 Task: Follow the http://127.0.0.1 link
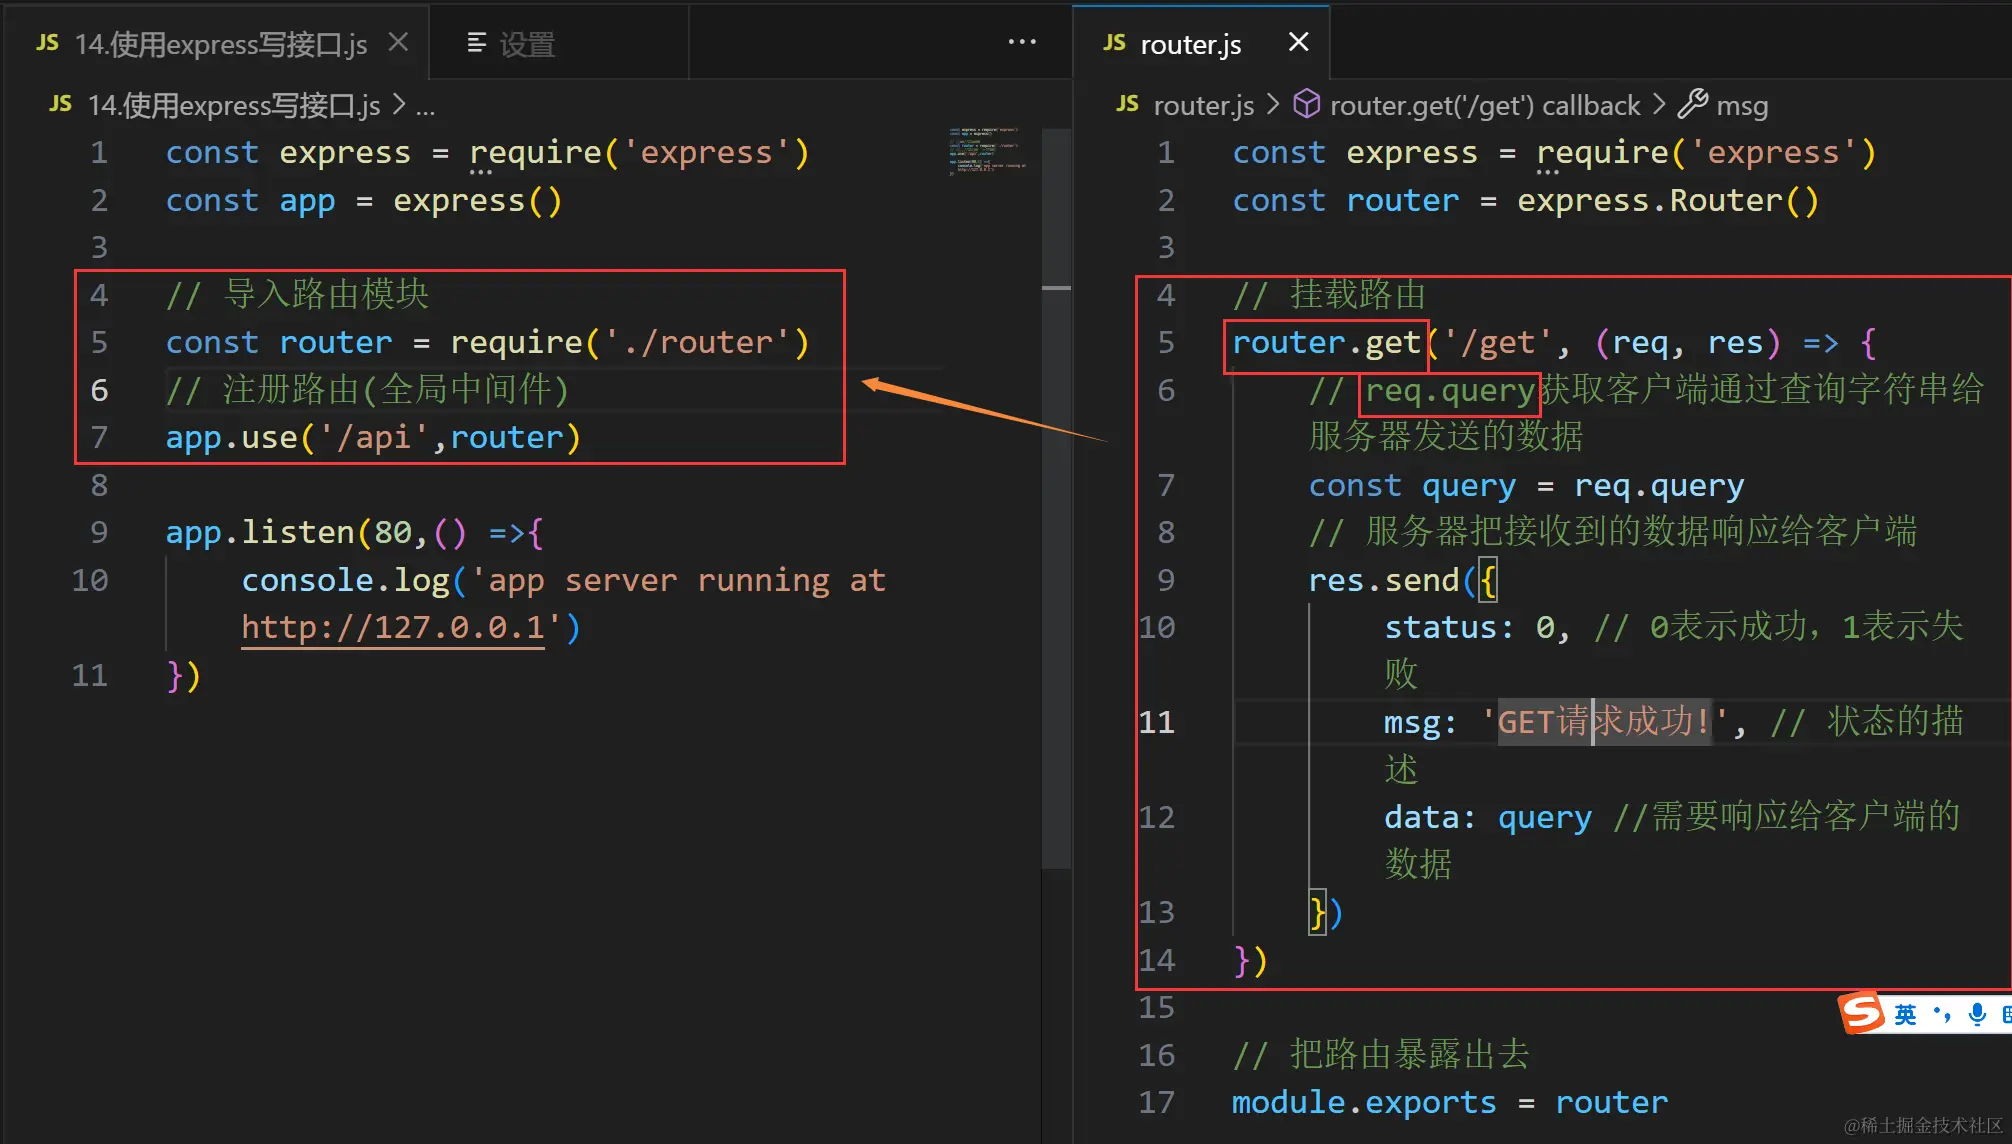393,628
